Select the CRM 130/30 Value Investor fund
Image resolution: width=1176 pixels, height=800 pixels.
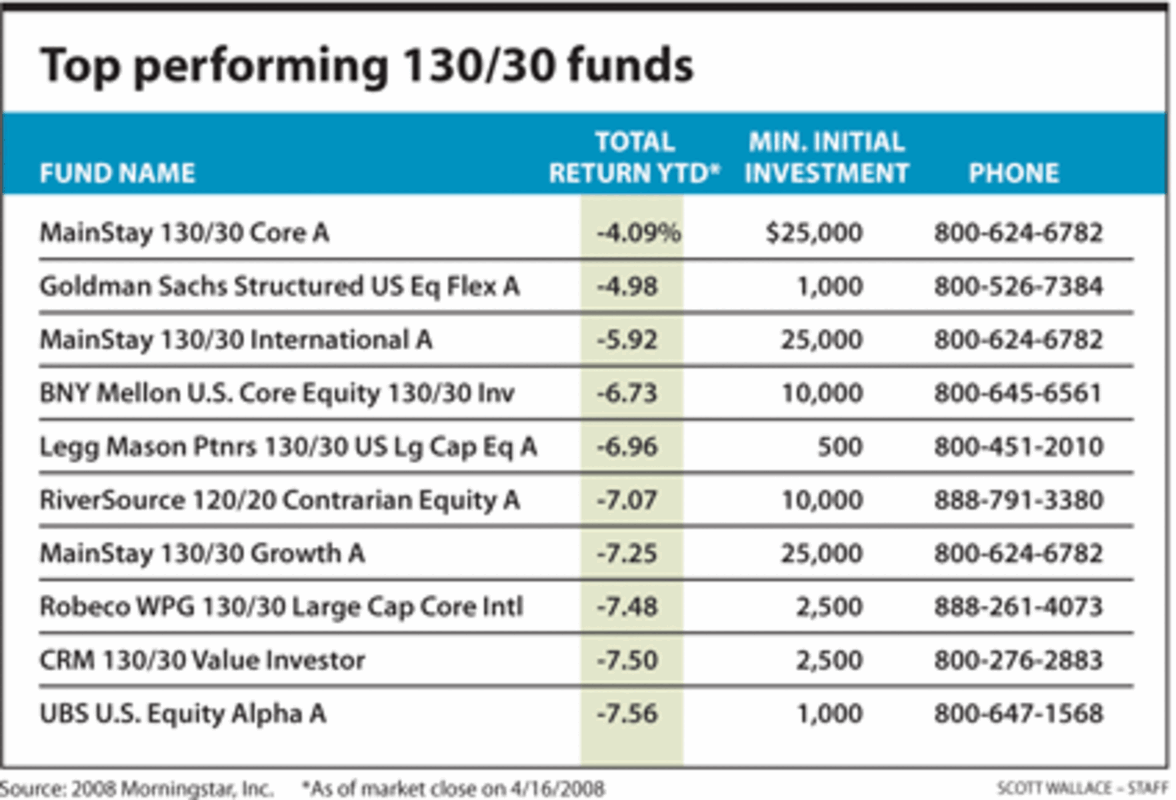coord(202,660)
